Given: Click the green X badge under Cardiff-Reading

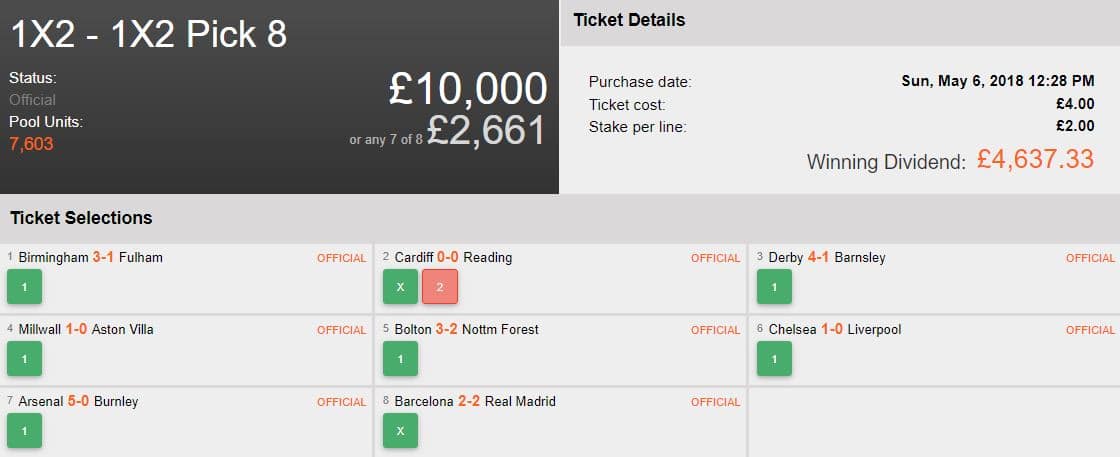Looking at the screenshot, I should [400, 287].
